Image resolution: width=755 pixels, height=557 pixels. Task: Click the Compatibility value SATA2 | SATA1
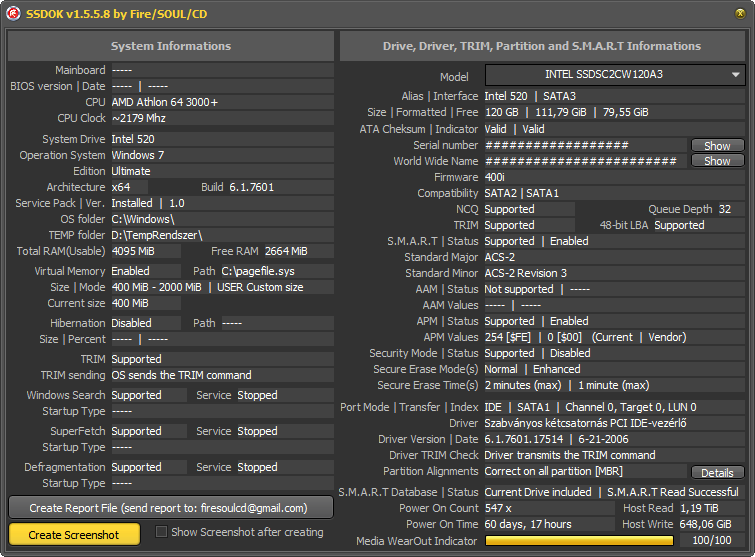point(521,193)
